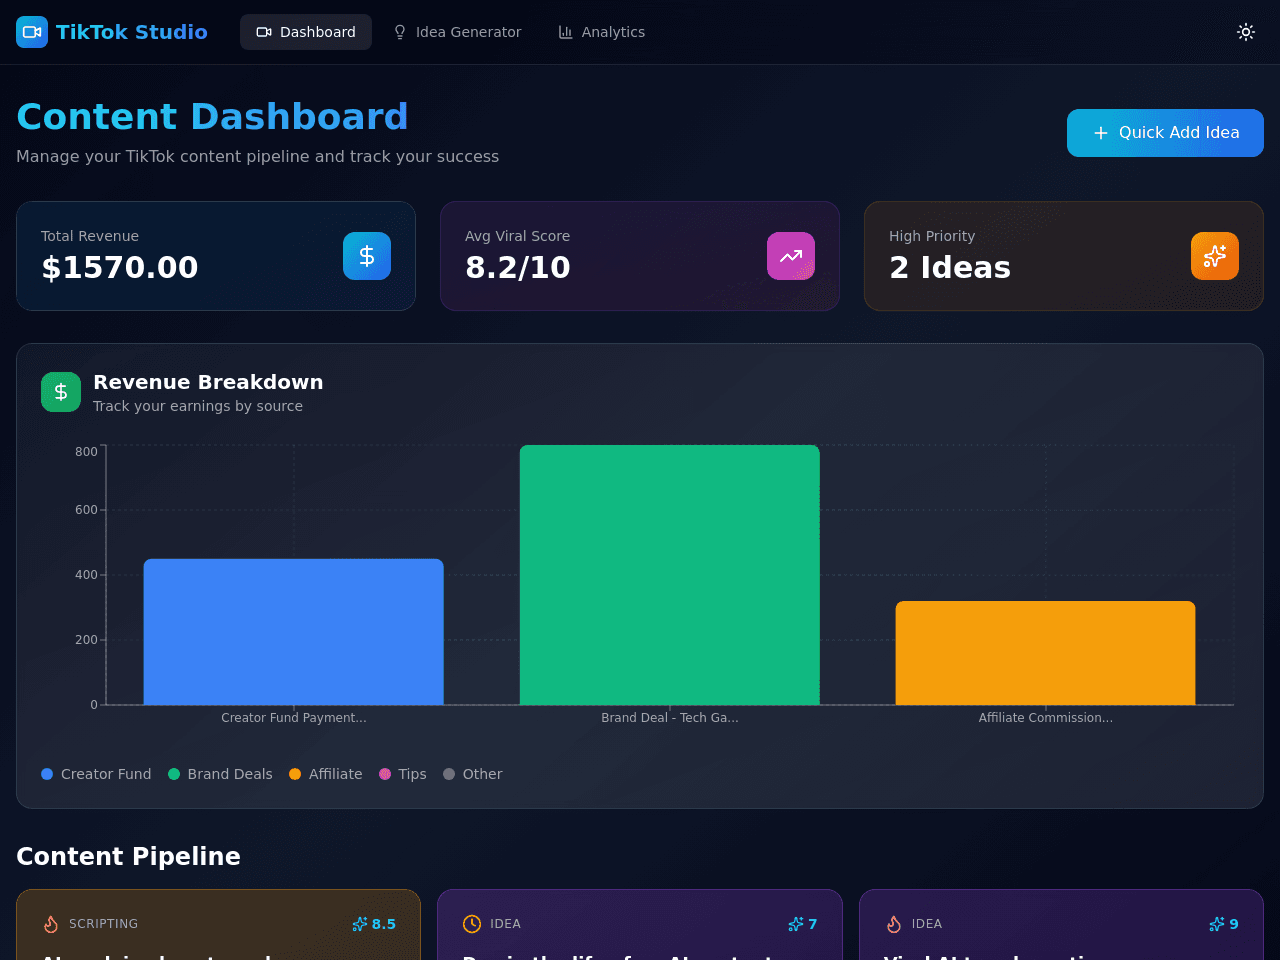Viewport: 1280px width, 960px height.
Task: Click the Creator Fund Payment... axis label
Action: [294, 718]
